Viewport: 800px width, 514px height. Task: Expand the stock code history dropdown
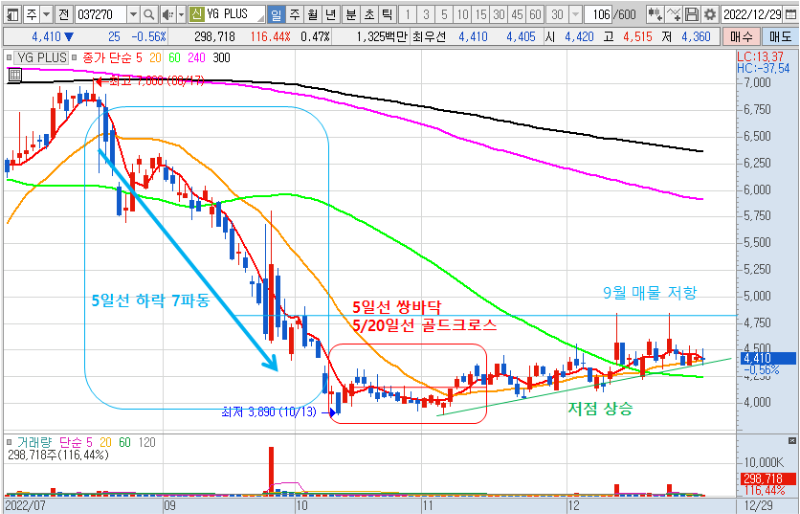click(x=133, y=14)
